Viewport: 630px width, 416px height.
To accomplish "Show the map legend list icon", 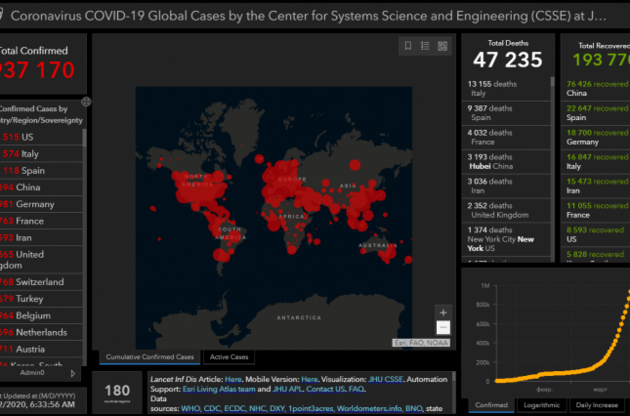I will [x=425, y=46].
